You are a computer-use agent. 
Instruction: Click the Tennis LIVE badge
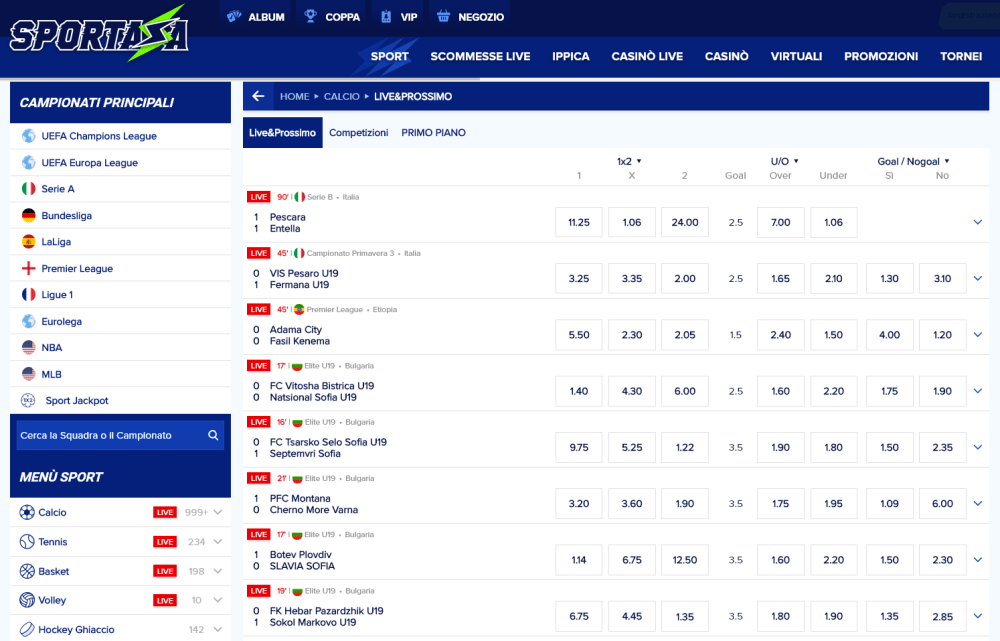(x=165, y=542)
